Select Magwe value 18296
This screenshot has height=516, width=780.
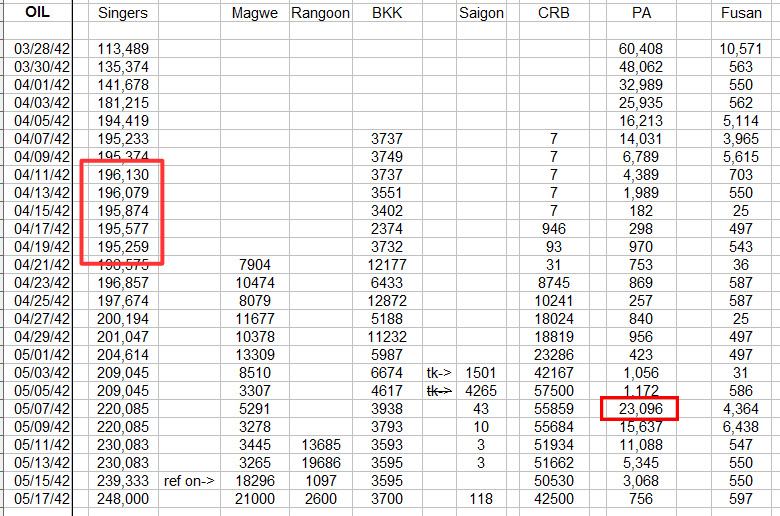255,481
